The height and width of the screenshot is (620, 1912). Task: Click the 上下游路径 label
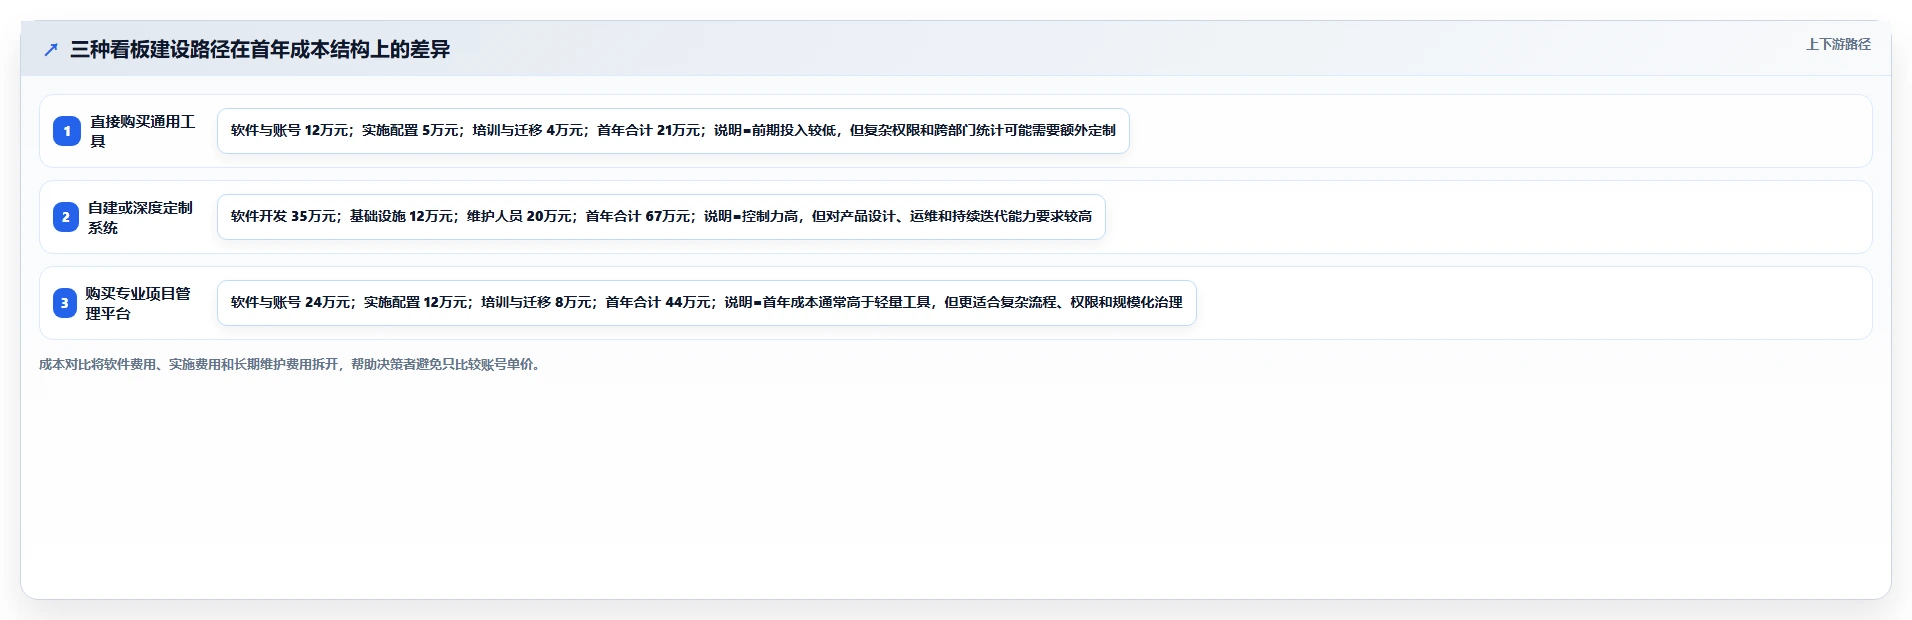click(1838, 44)
